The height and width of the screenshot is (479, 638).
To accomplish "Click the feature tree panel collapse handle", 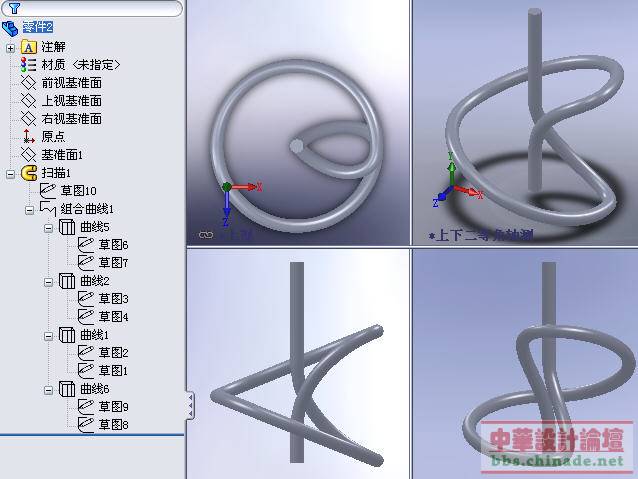I will click(190, 405).
